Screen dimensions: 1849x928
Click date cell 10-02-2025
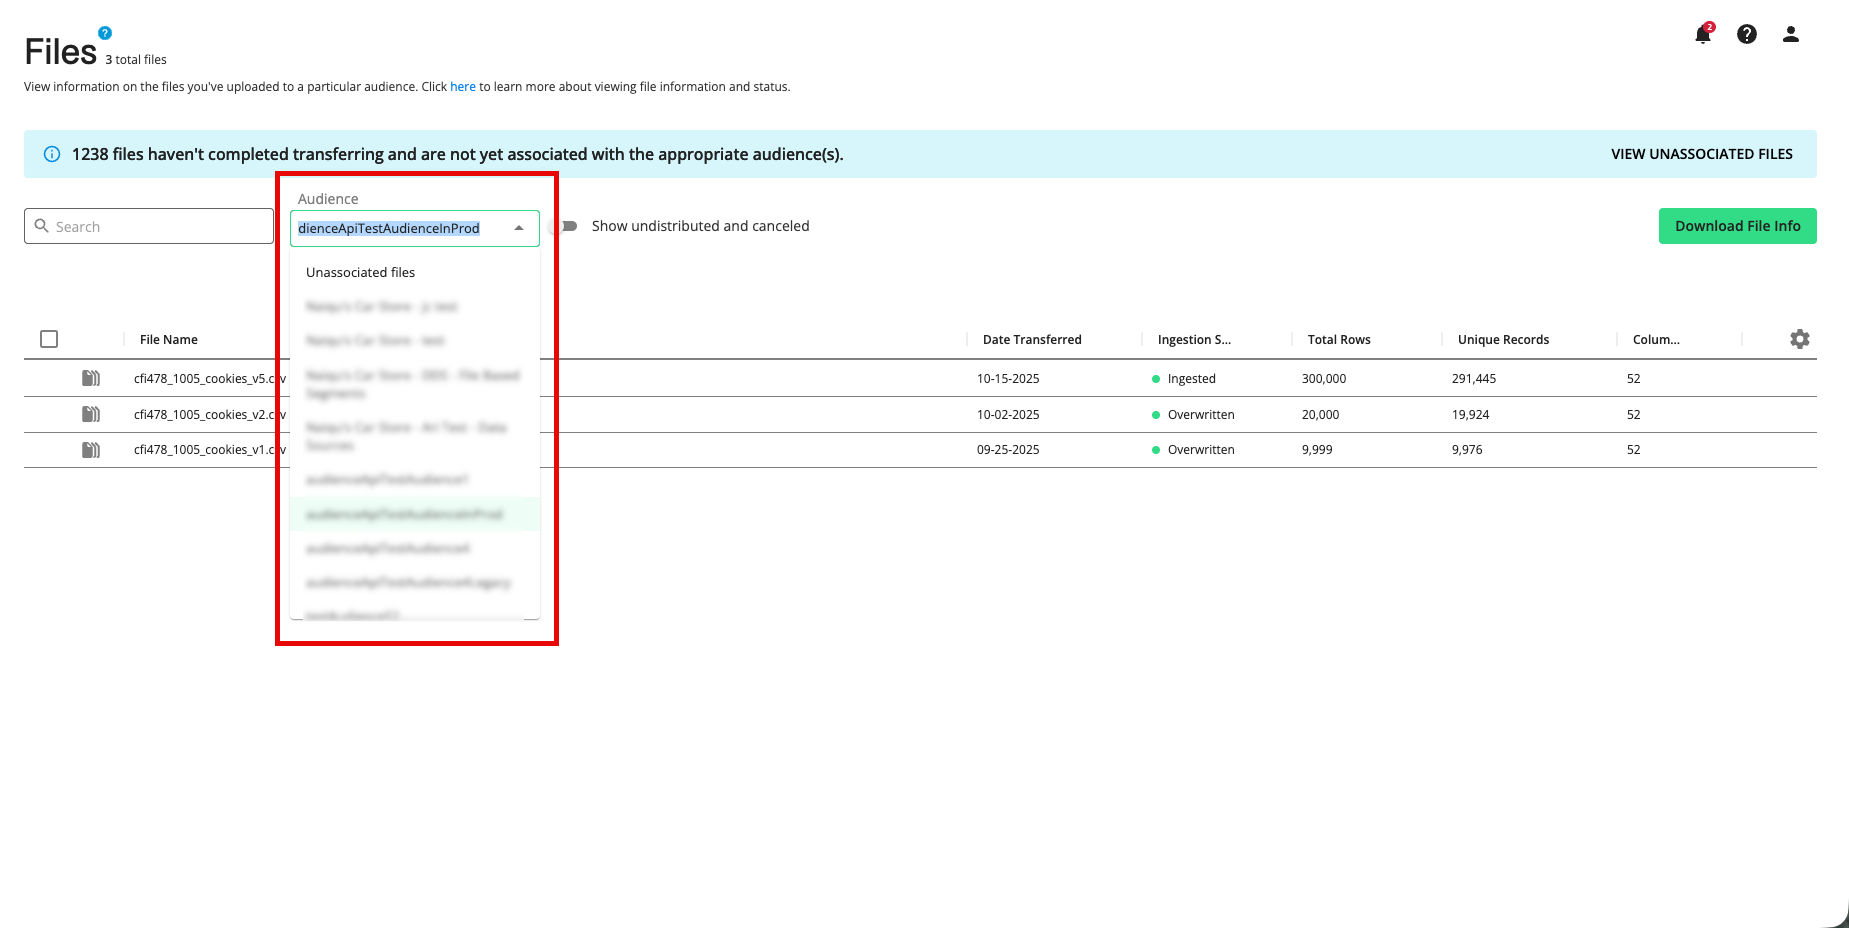[x=1008, y=415]
